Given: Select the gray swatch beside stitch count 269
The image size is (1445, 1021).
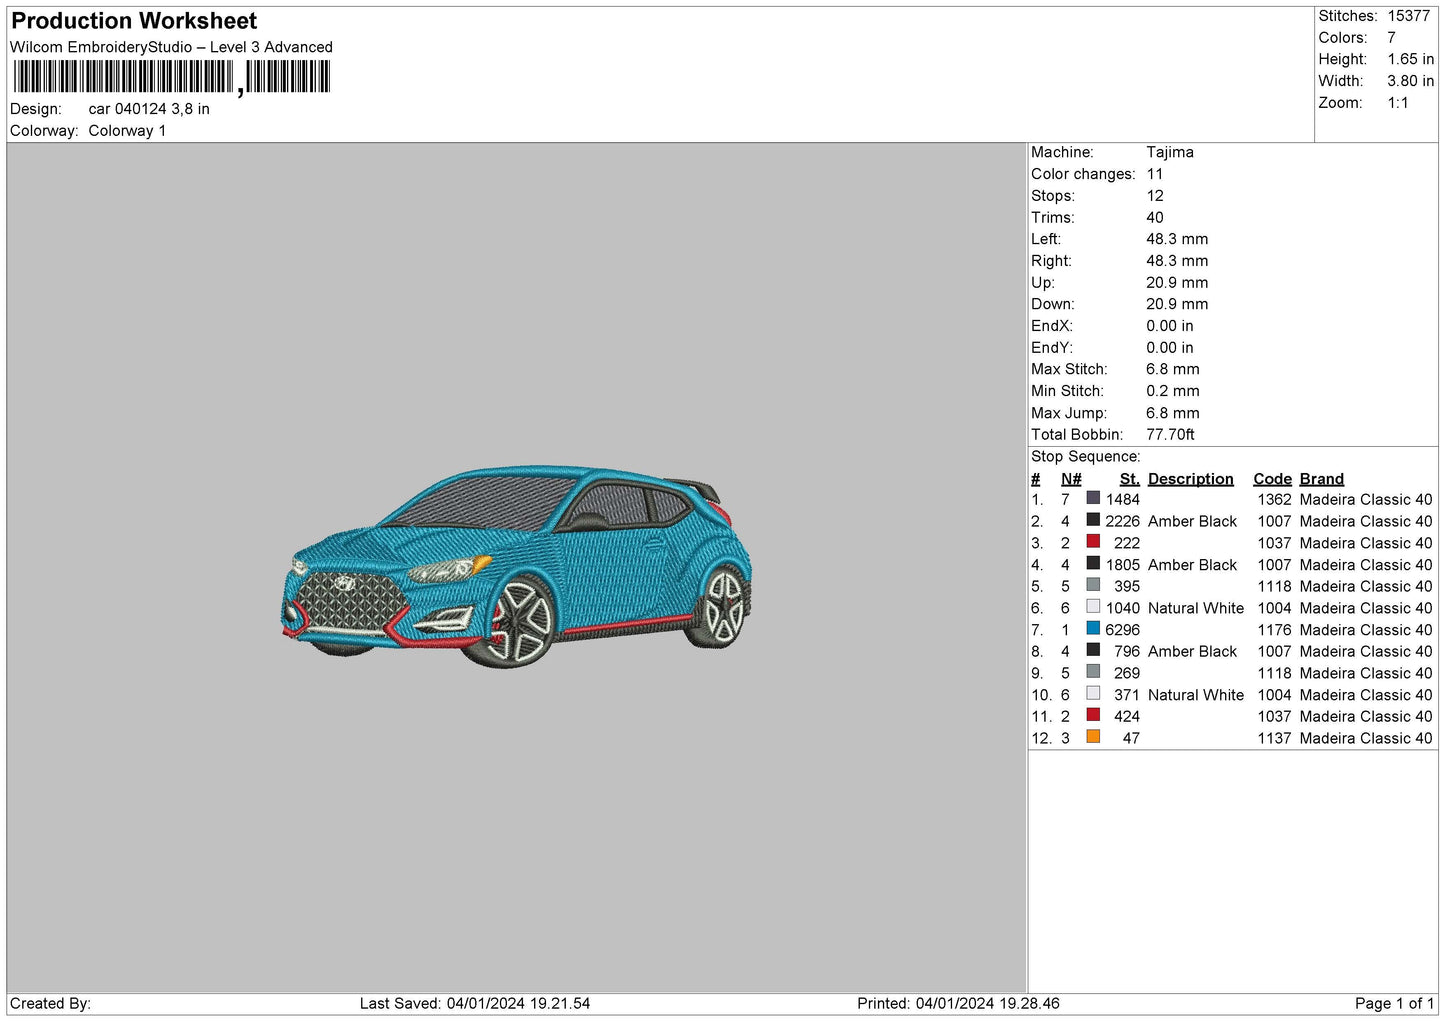Looking at the screenshot, I should [1093, 672].
